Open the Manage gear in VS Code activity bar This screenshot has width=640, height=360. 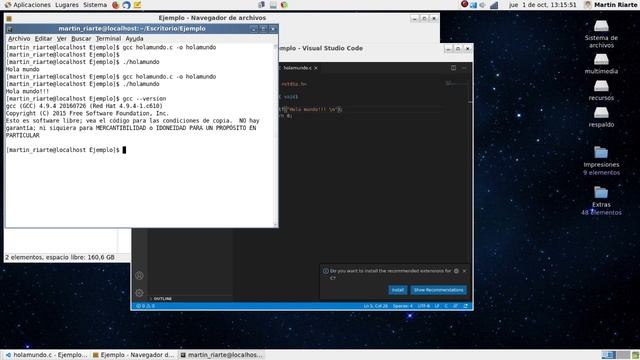tap(139, 293)
